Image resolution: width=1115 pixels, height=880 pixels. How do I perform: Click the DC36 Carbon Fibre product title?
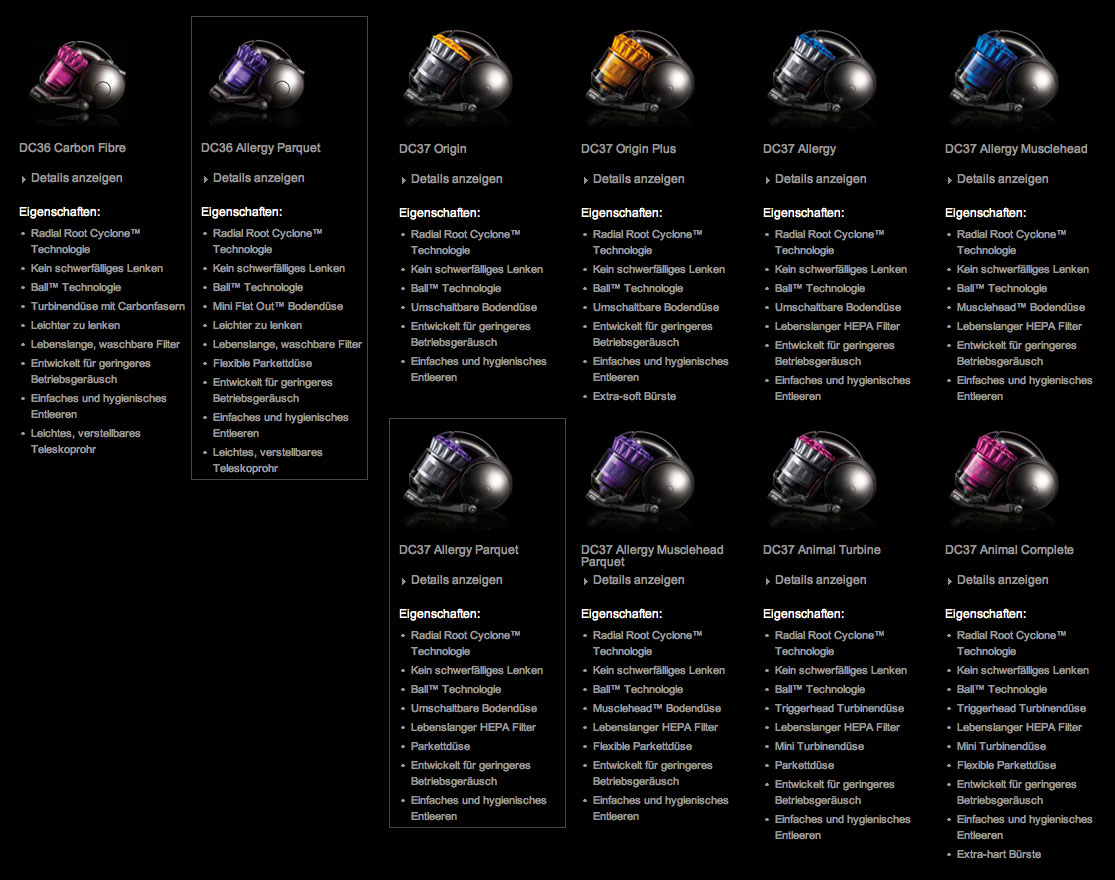point(73,148)
